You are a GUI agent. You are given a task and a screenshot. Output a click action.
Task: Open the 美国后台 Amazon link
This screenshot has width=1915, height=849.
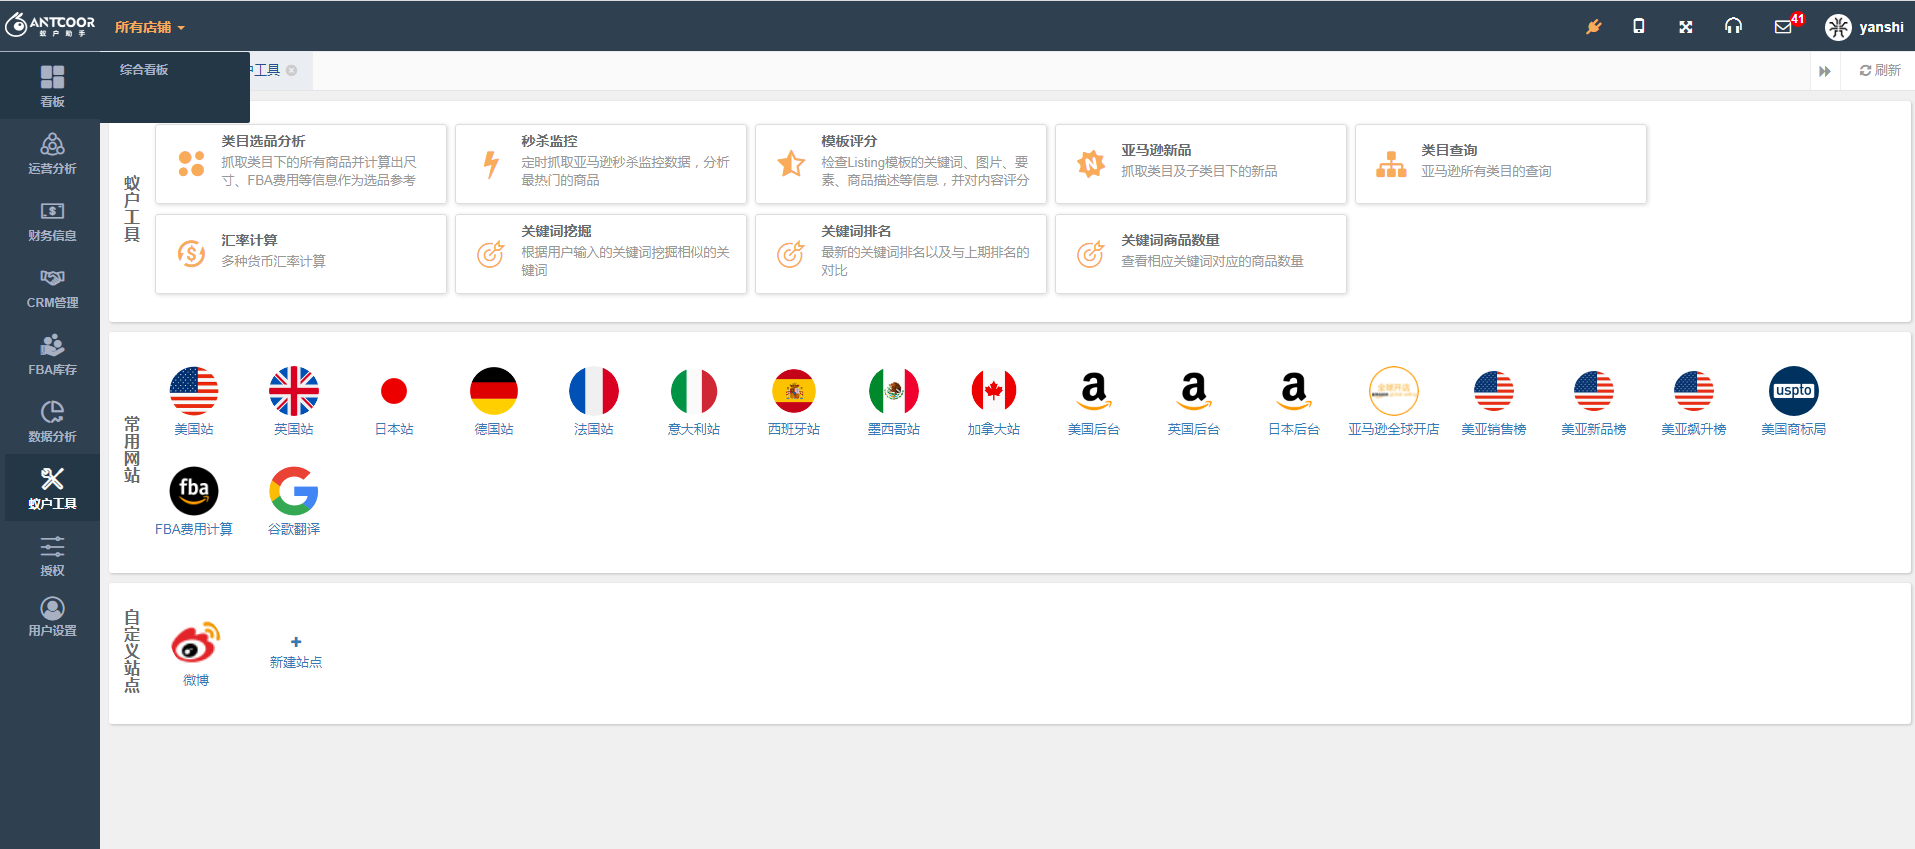coord(1094,401)
